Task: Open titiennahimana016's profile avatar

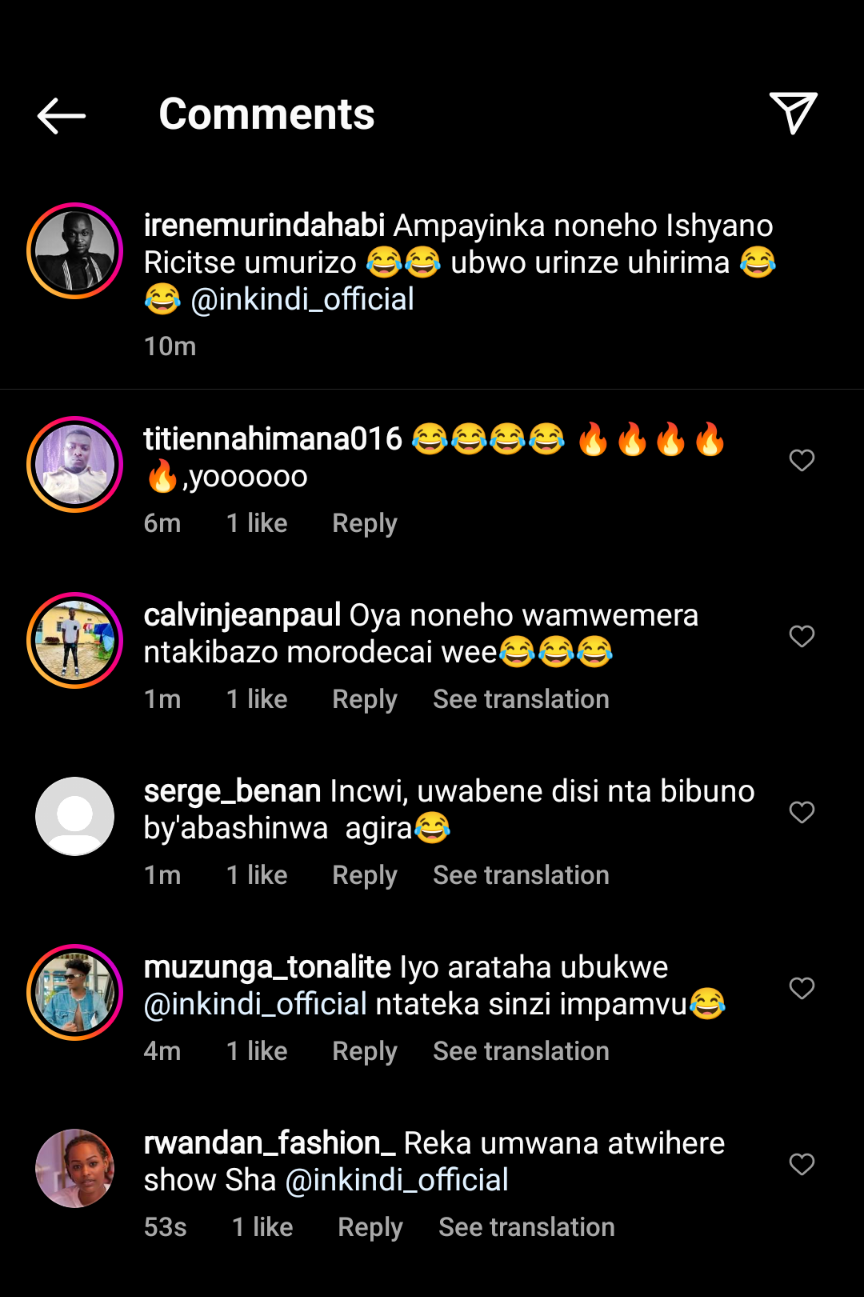Action: tap(75, 465)
